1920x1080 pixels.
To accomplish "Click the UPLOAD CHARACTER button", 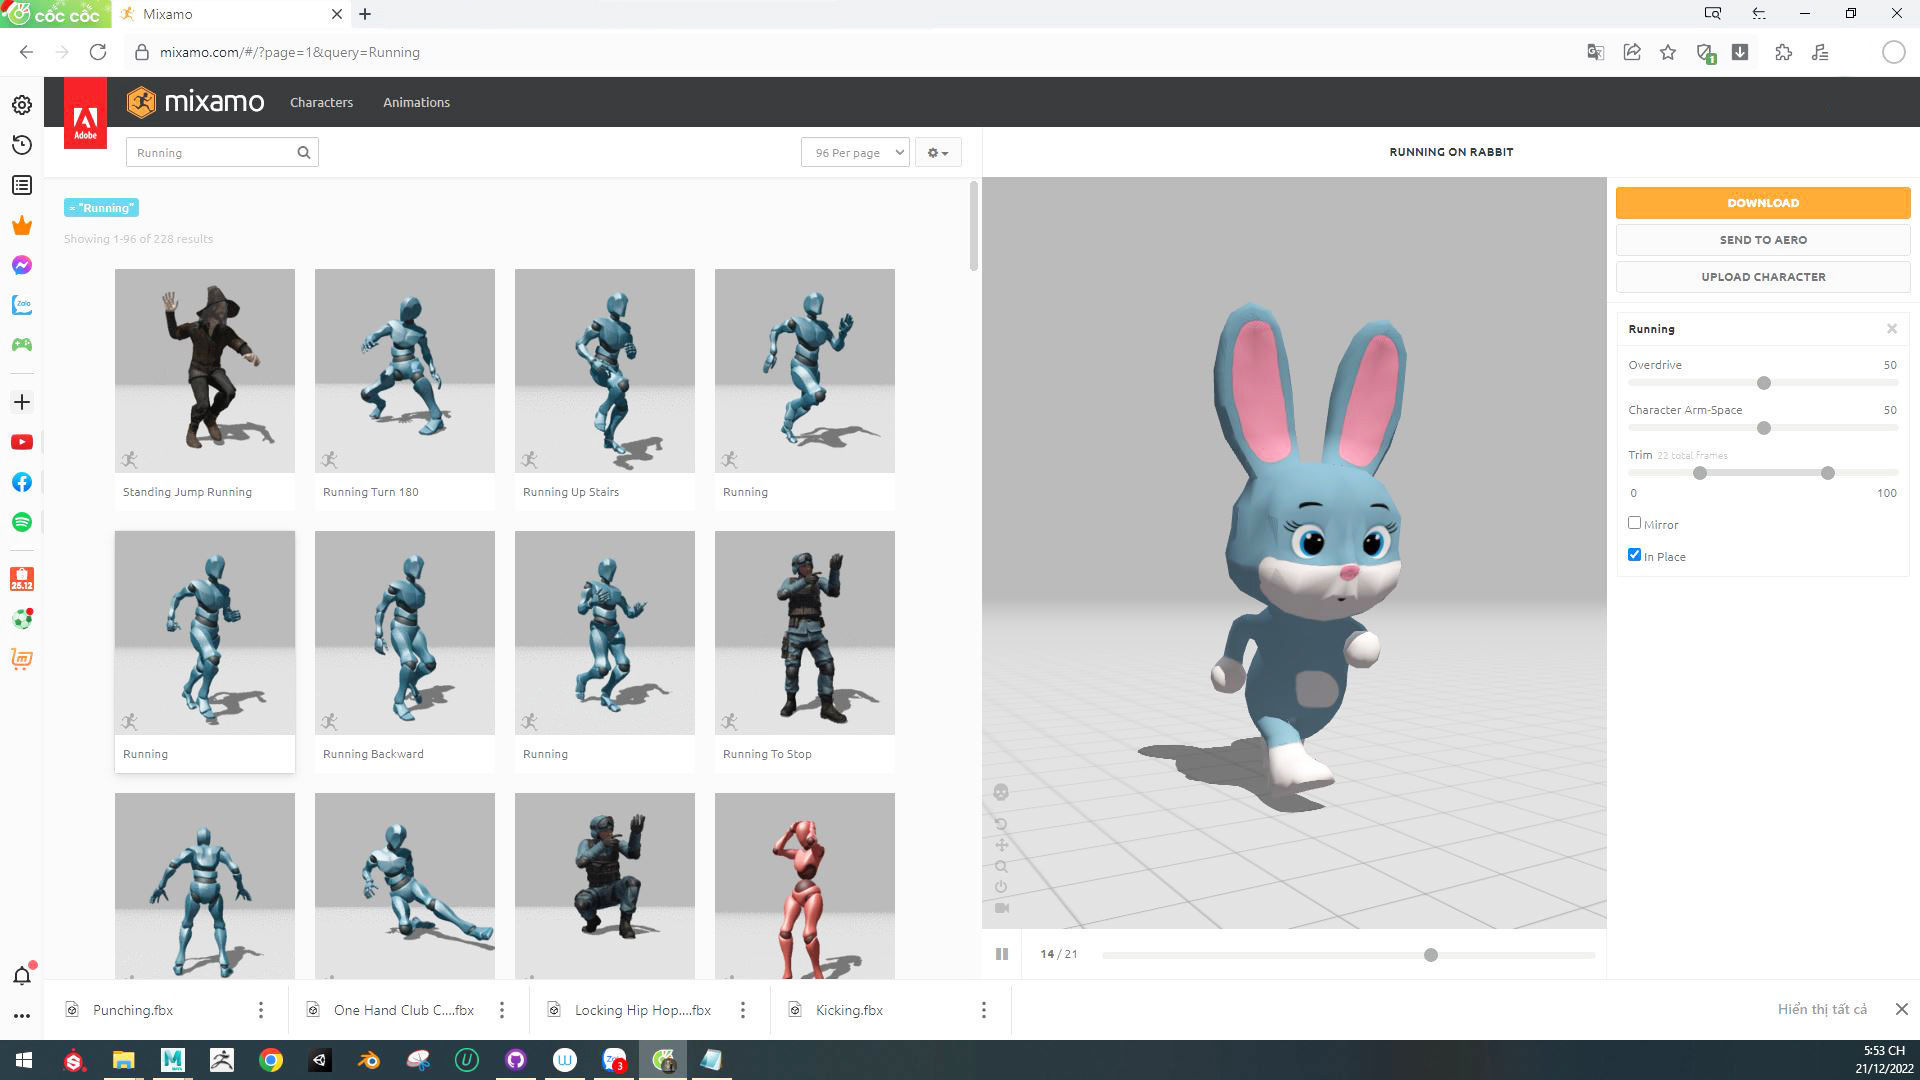I will pyautogui.click(x=1762, y=277).
